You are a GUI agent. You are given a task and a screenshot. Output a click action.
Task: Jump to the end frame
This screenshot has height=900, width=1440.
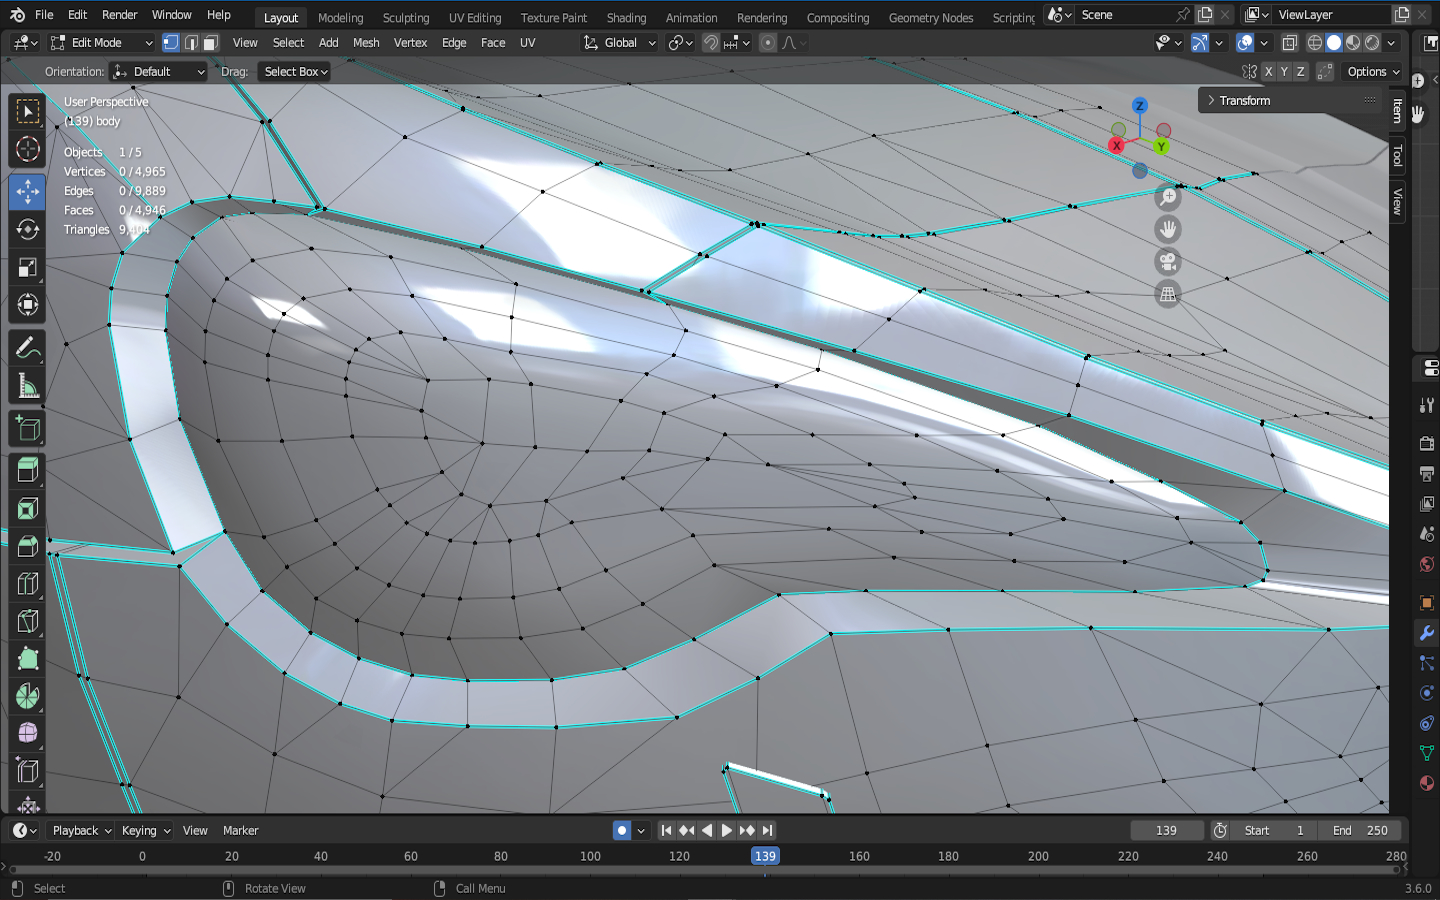(767, 830)
